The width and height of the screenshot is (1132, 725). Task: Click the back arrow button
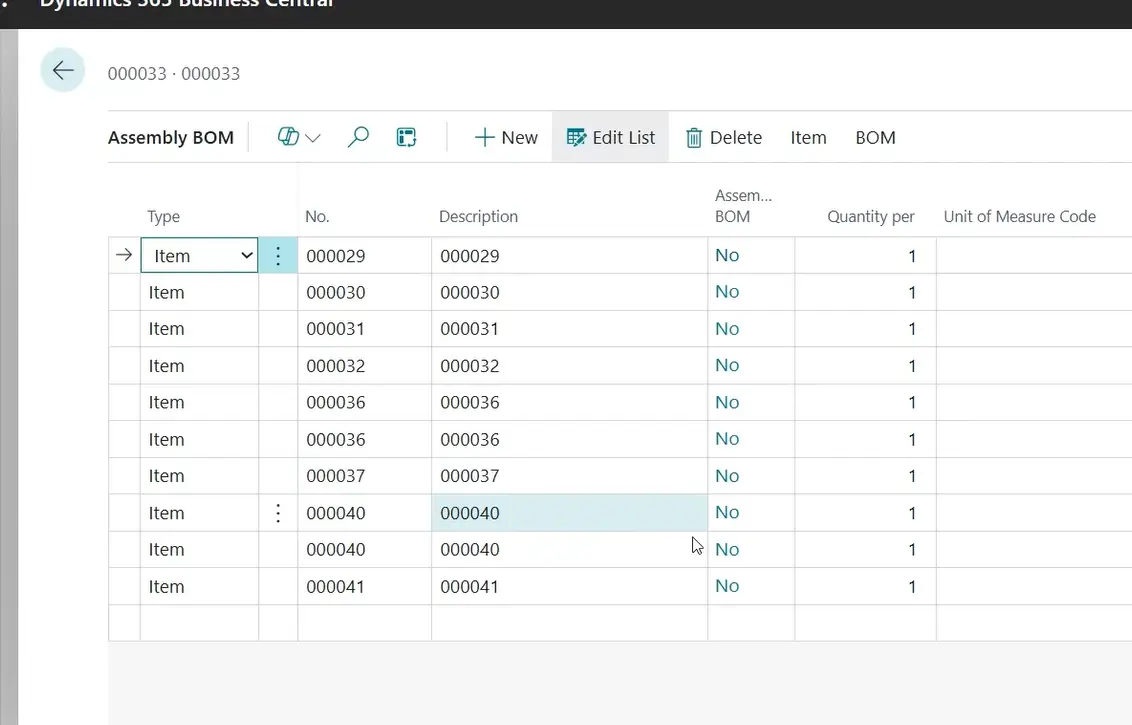coord(63,71)
